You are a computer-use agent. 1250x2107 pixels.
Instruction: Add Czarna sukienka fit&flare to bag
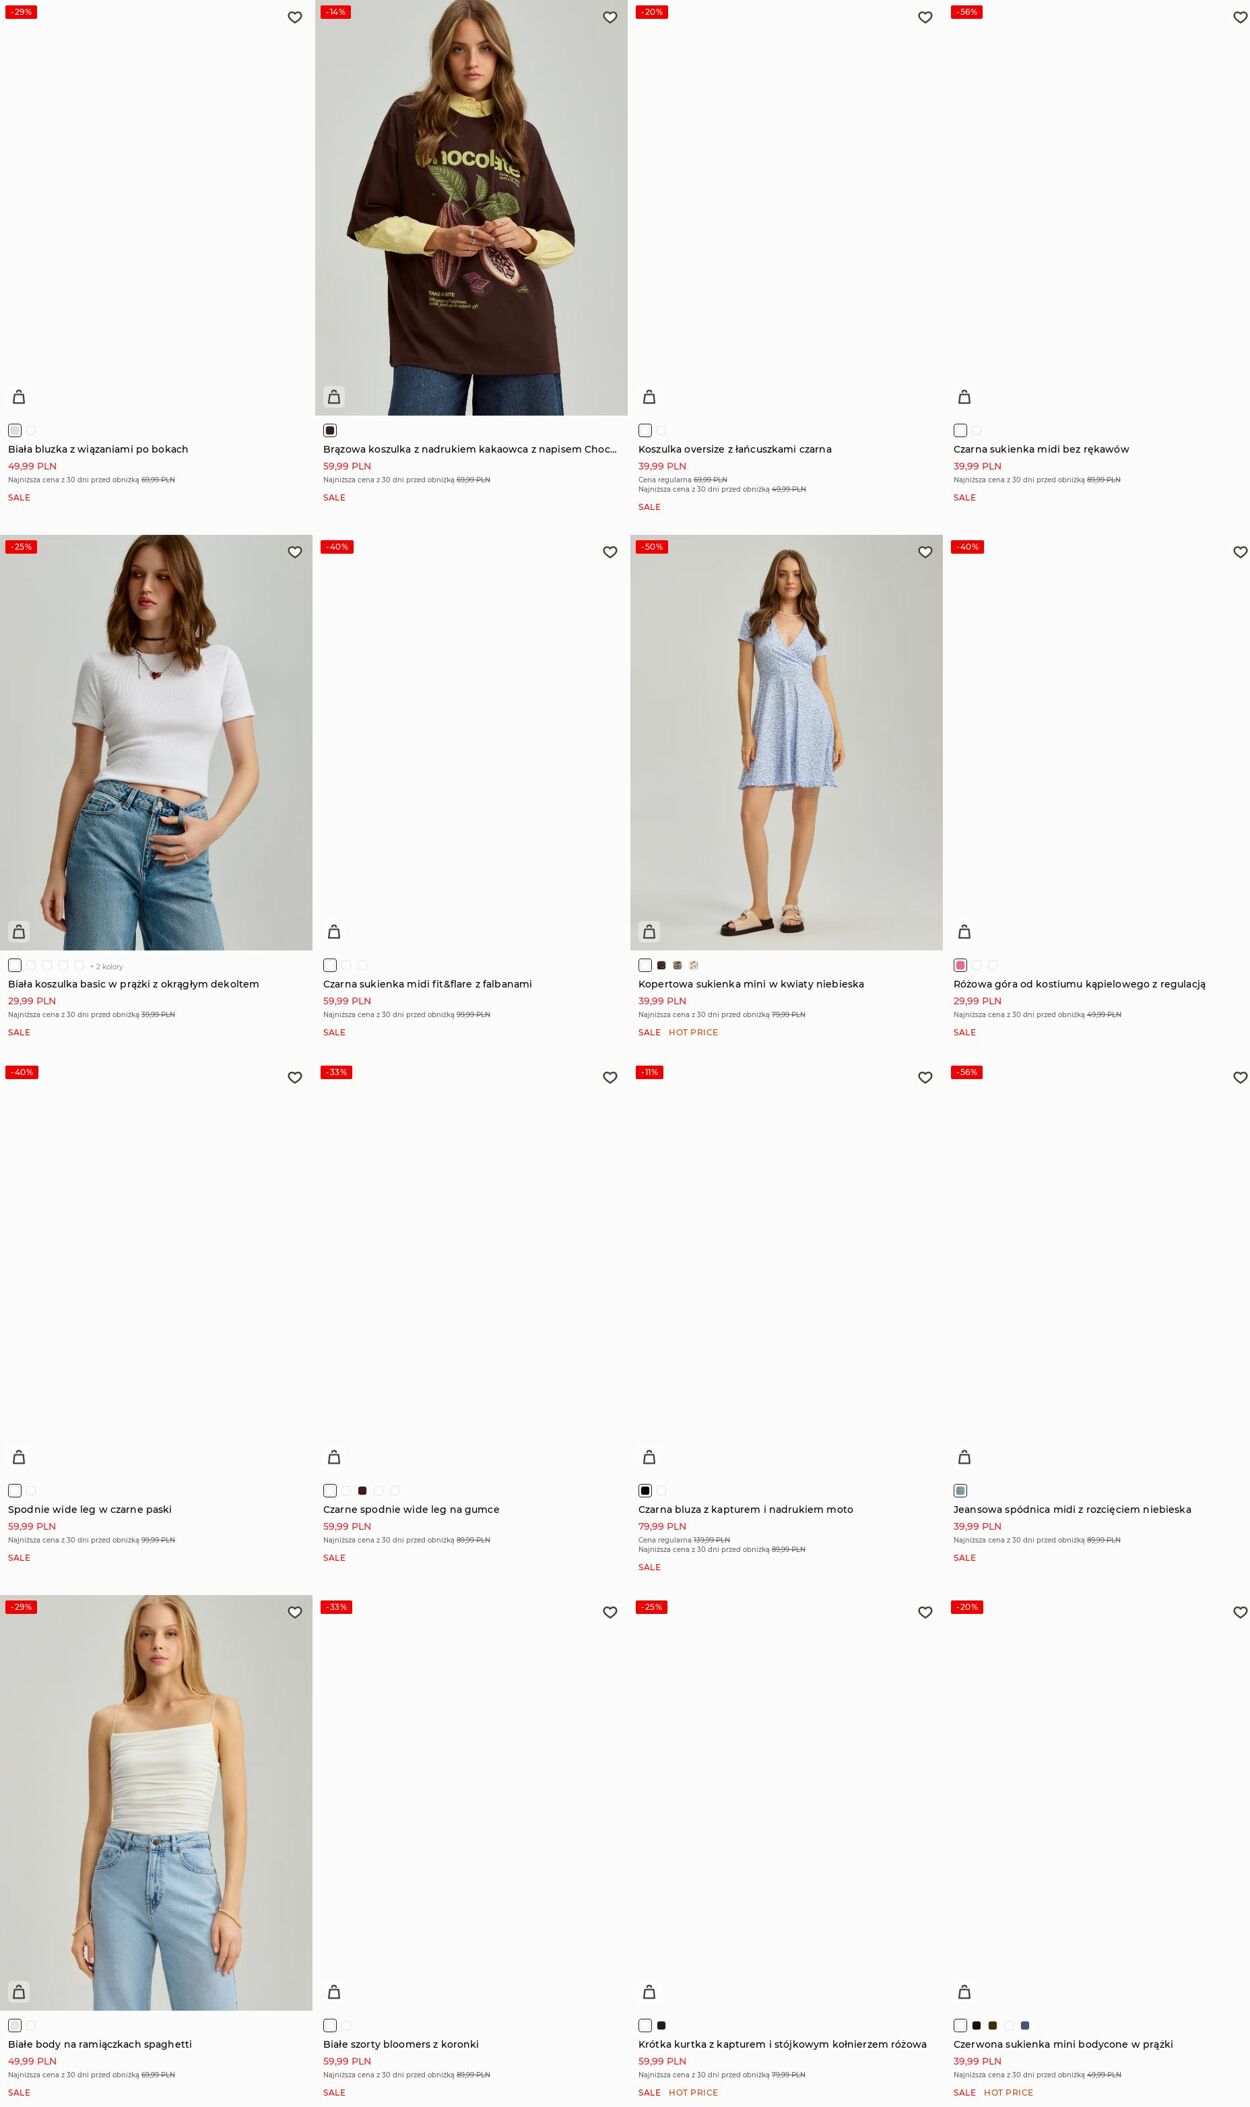point(334,932)
